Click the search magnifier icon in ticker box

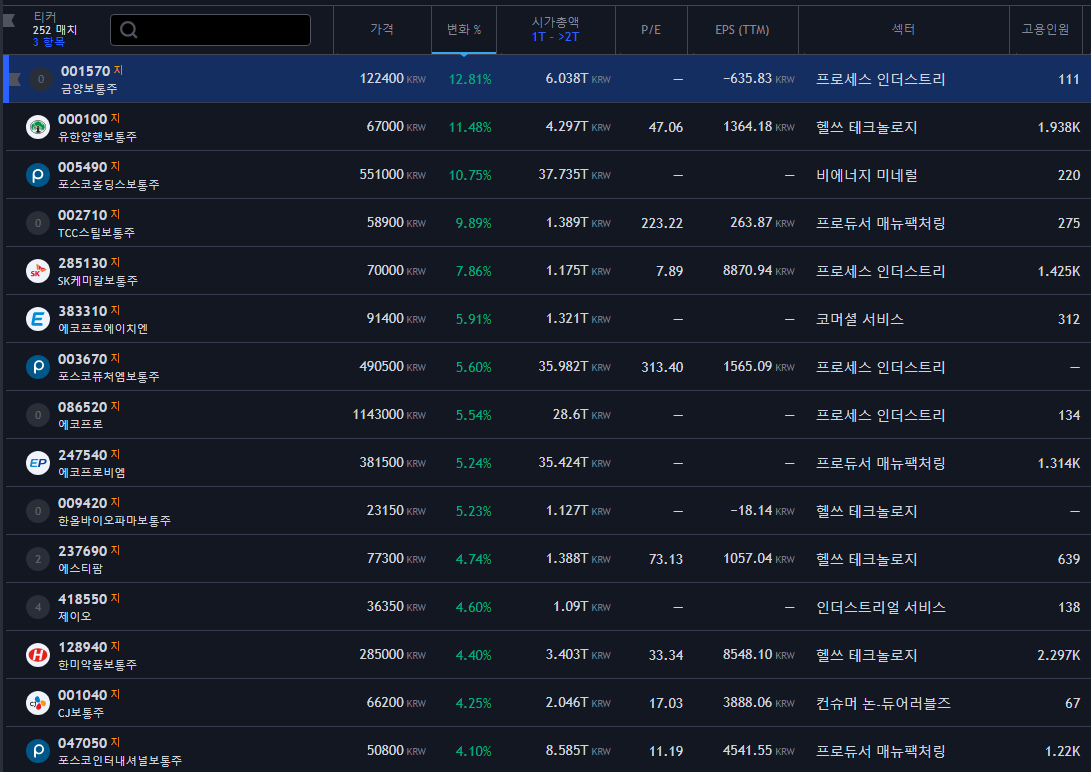pos(129,30)
